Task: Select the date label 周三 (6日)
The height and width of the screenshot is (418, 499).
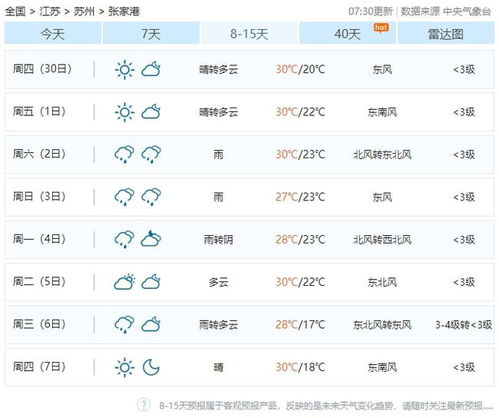Action: tap(39, 324)
